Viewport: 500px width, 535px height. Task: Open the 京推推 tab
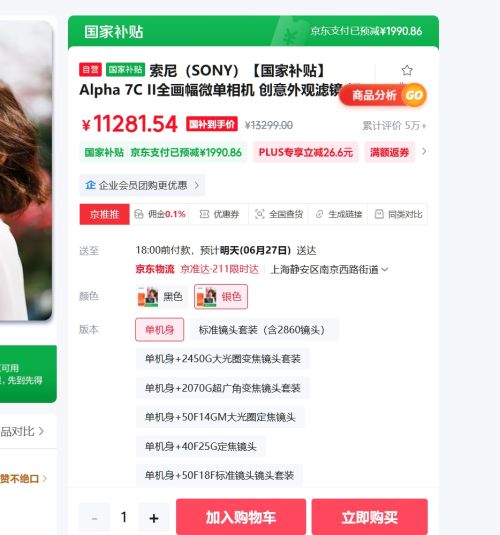(104, 214)
